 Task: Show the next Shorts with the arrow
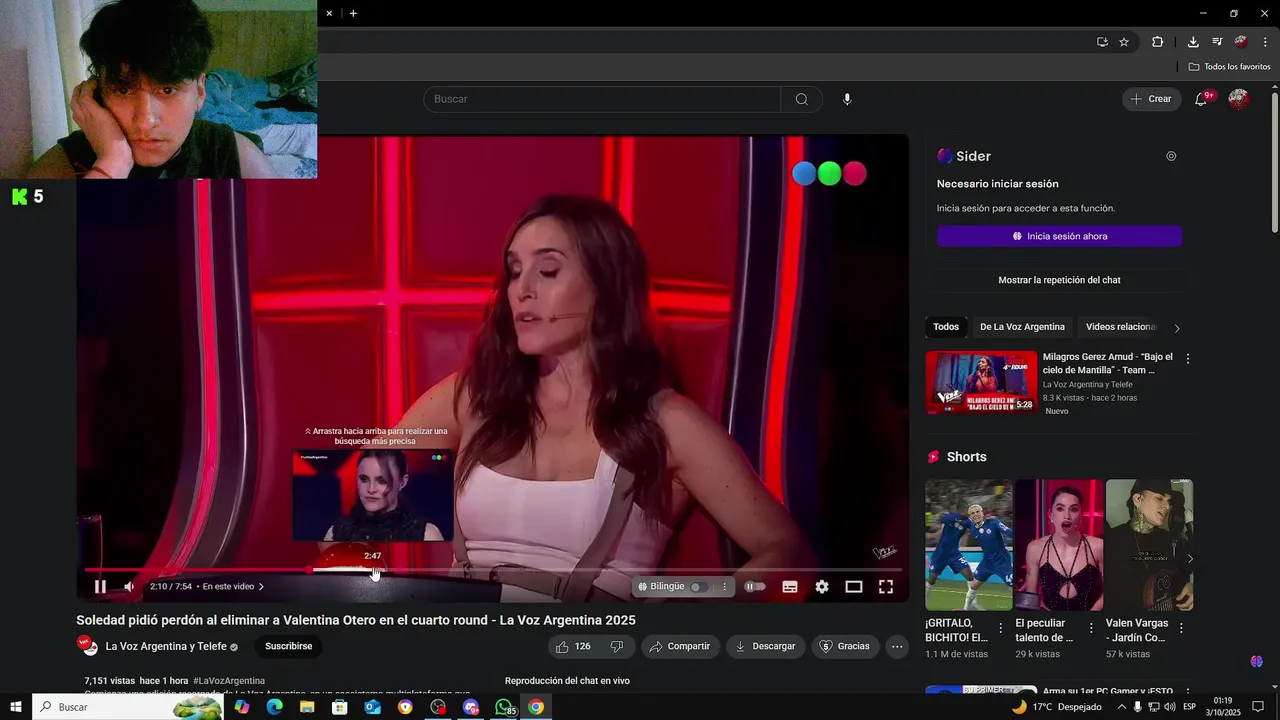(1189, 559)
